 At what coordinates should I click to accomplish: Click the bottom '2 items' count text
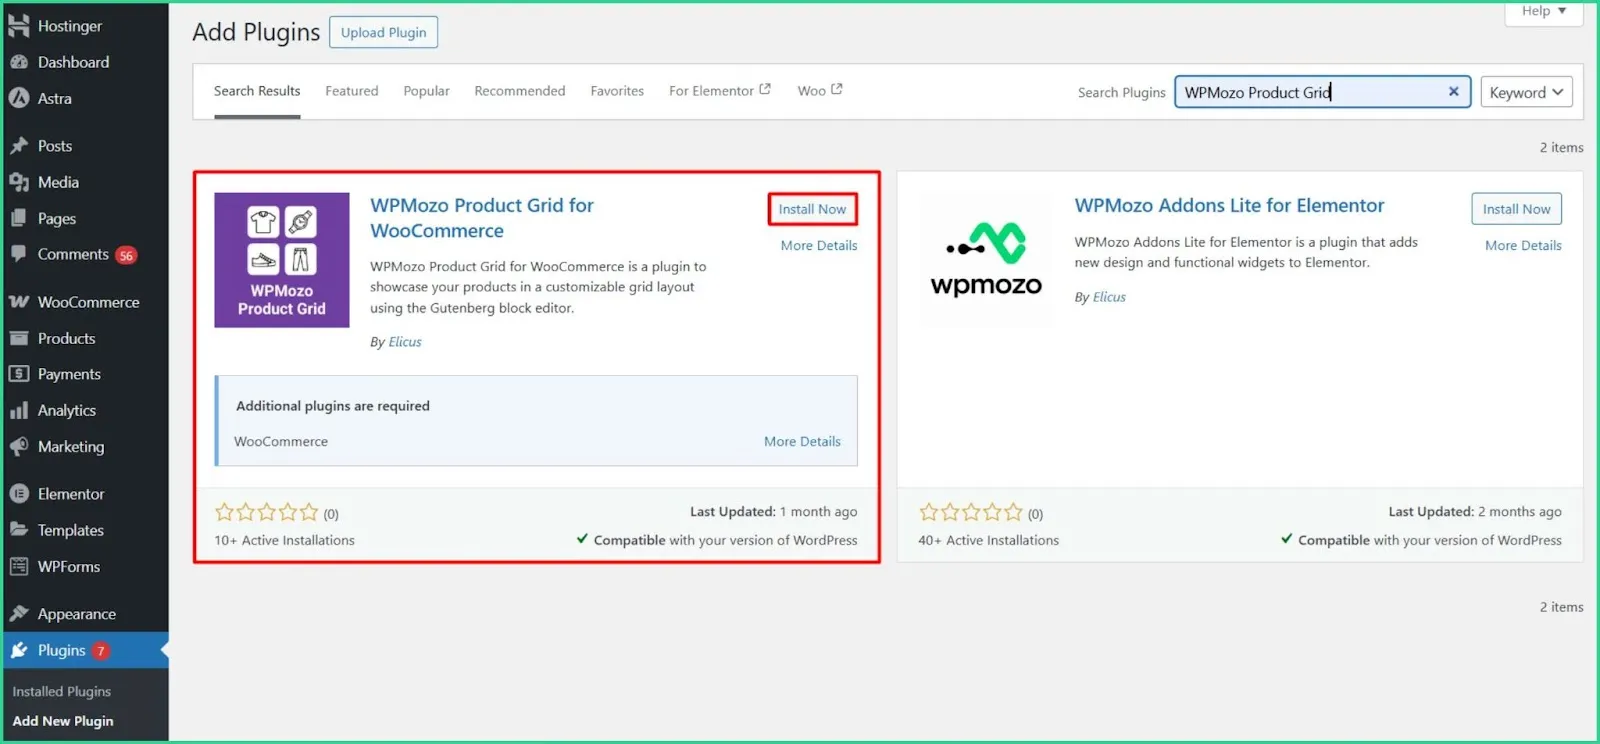coord(1561,607)
